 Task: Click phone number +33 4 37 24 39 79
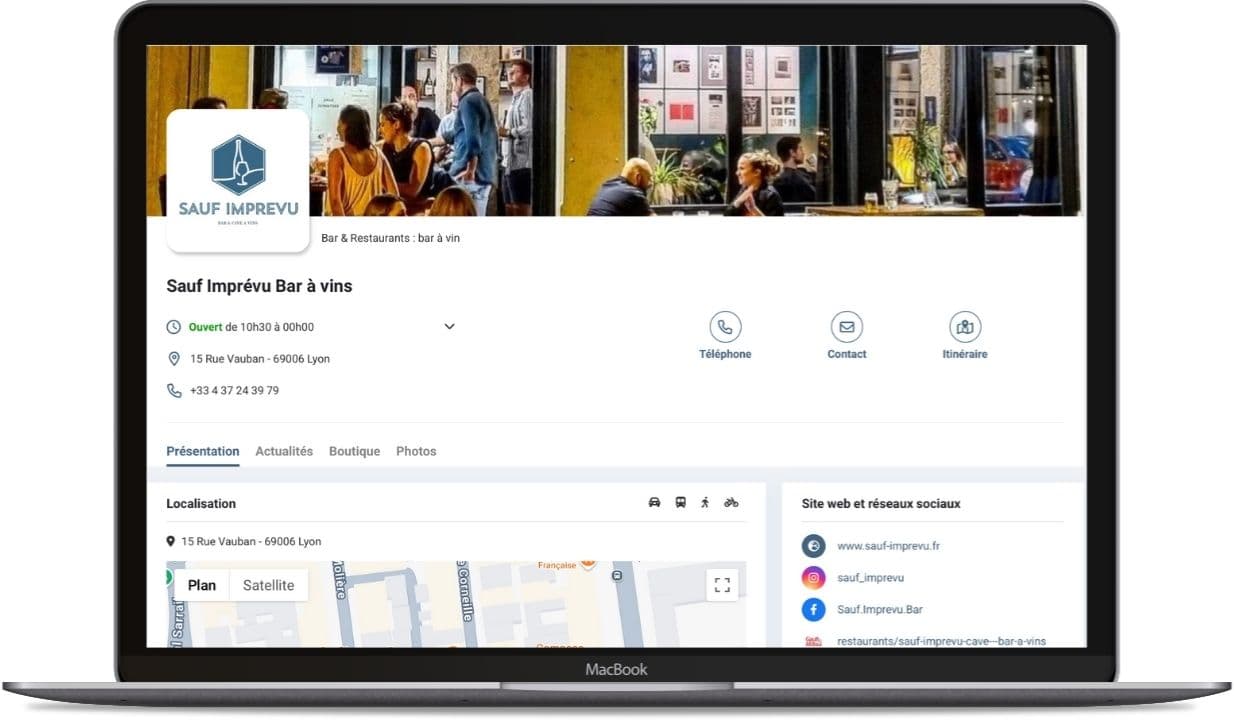[x=234, y=391]
